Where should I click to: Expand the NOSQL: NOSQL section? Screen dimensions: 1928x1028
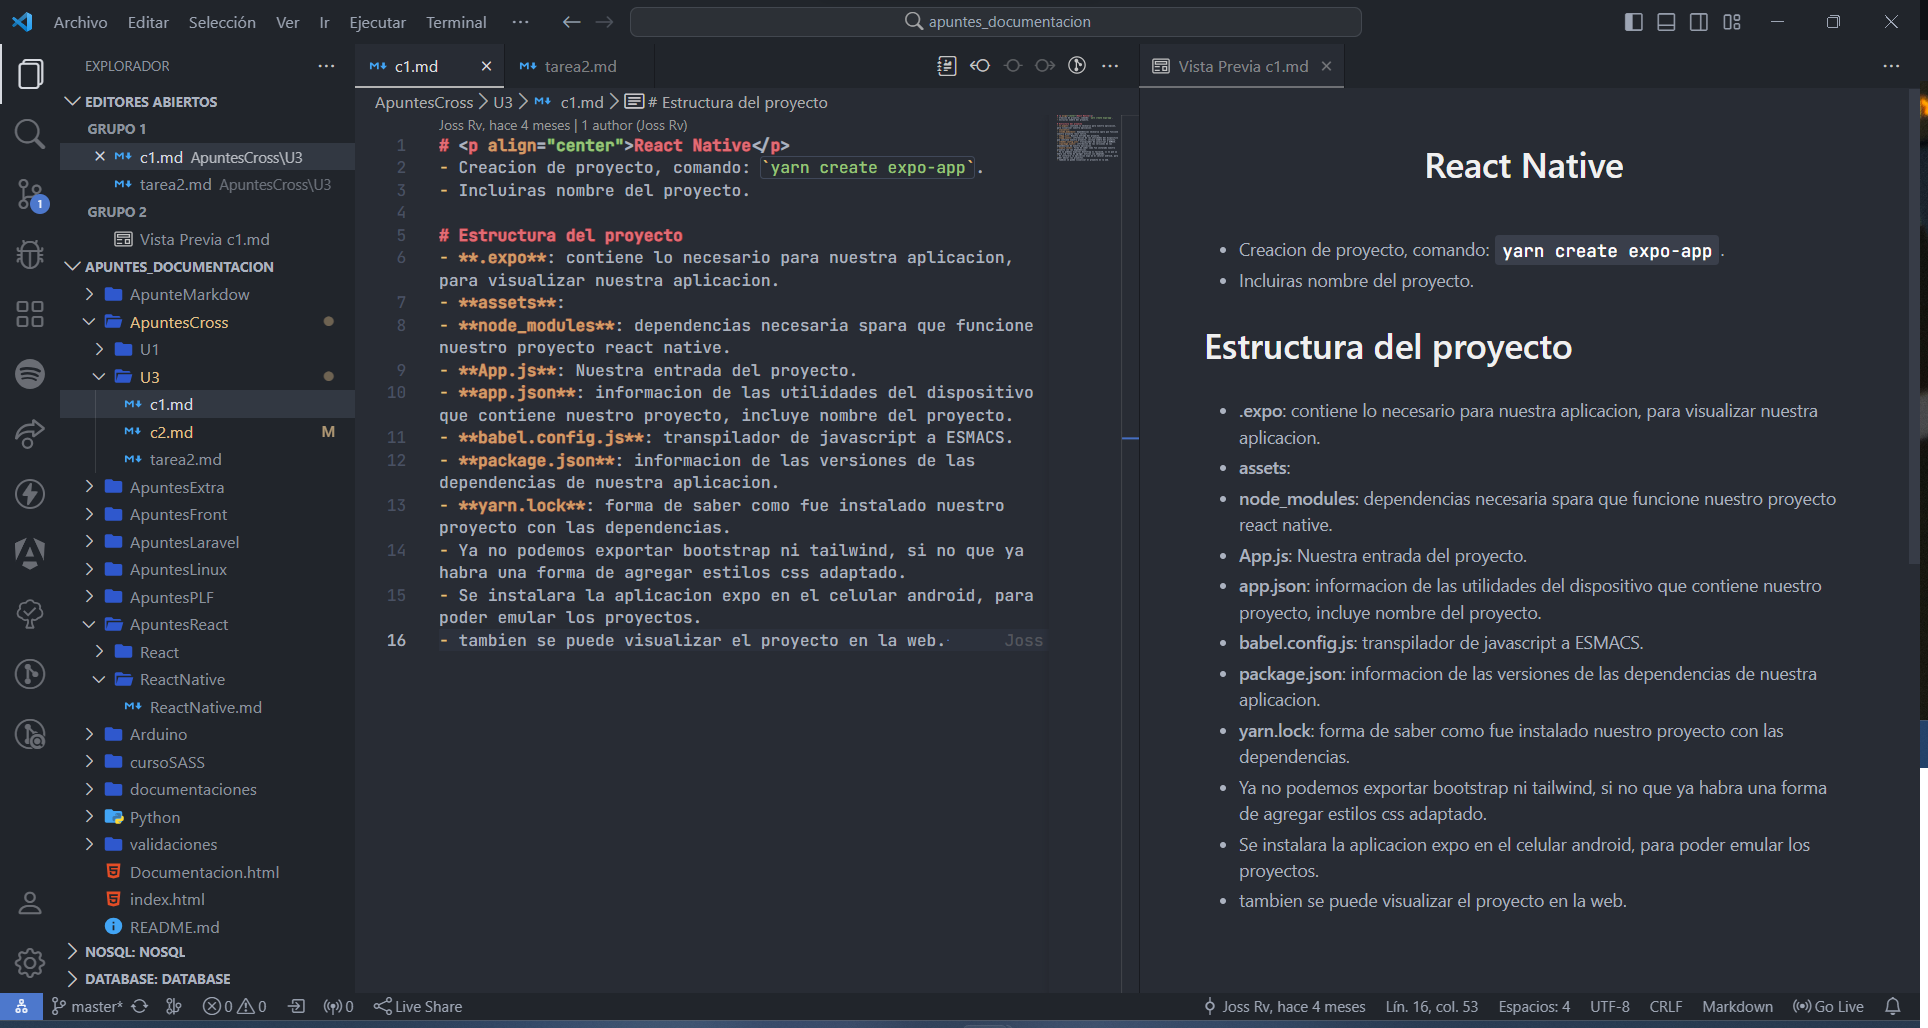[135, 952]
